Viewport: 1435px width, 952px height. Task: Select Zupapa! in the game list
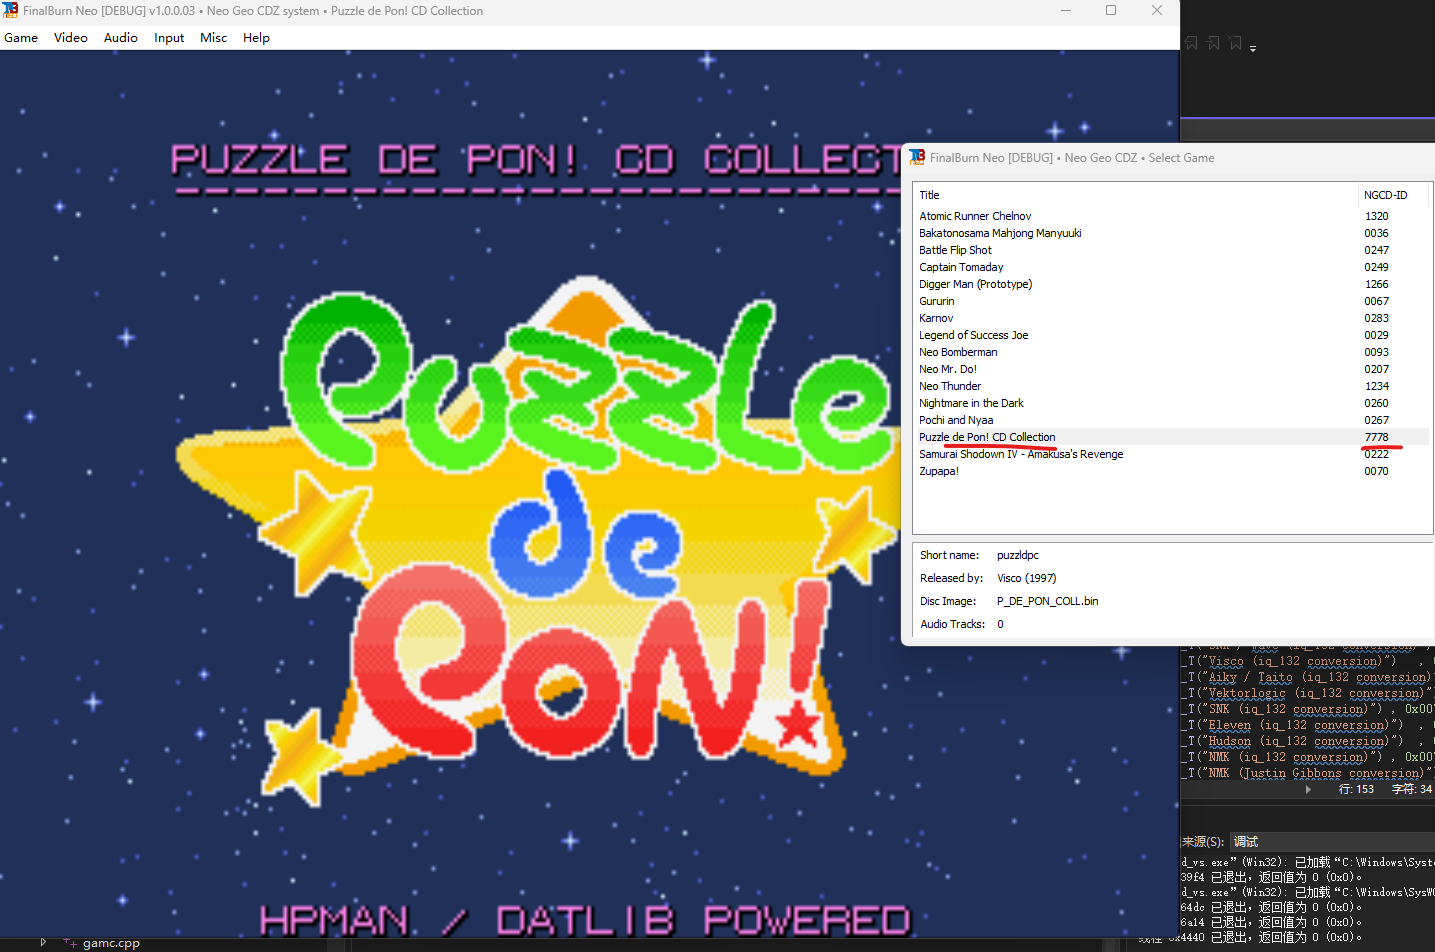tap(938, 471)
